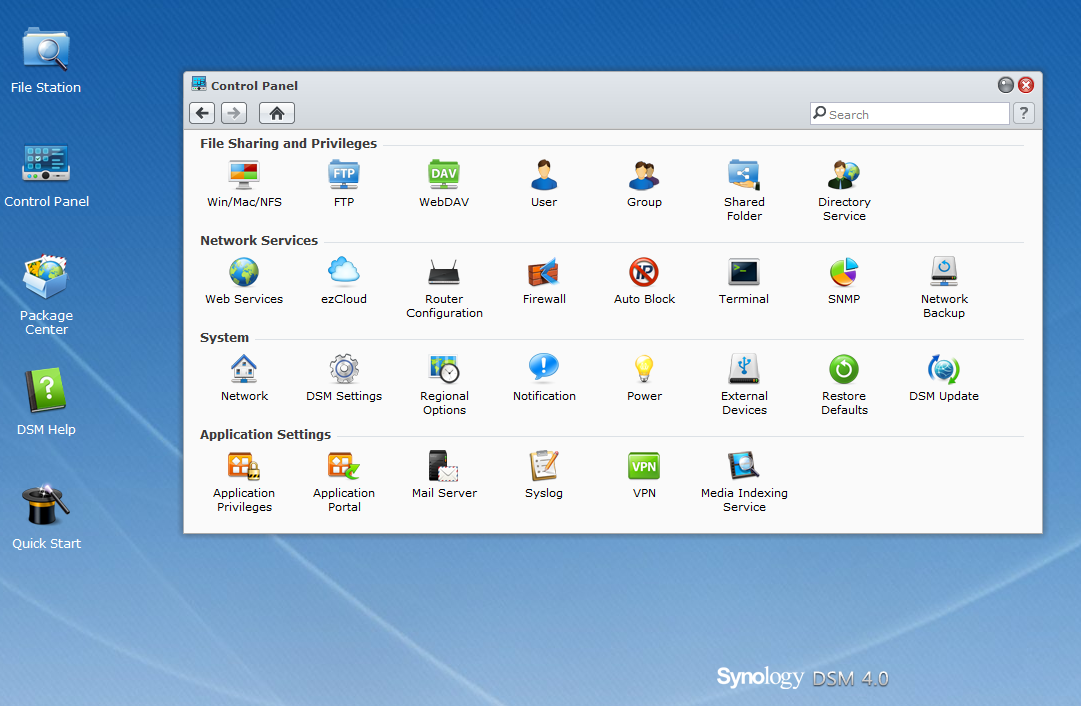This screenshot has width=1081, height=706.
Task: Open the Terminal settings icon
Action: click(744, 281)
